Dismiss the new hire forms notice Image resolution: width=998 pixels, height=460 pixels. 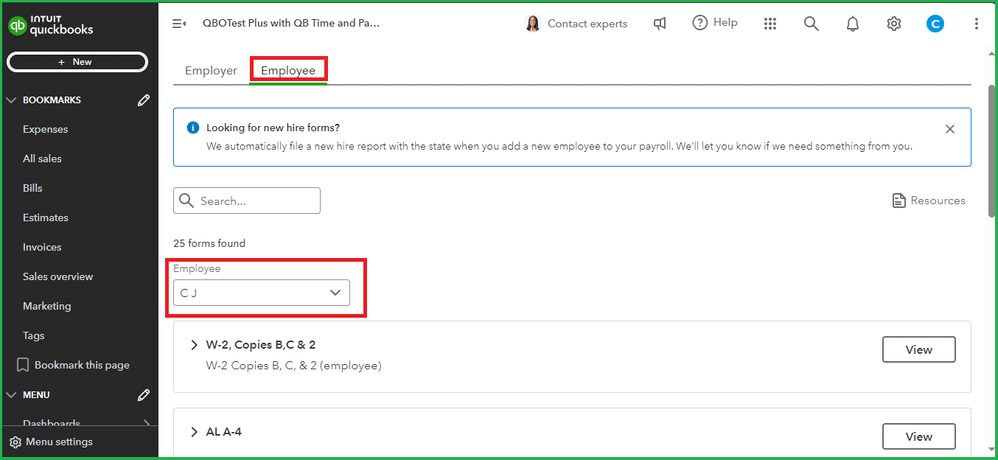[x=950, y=129]
